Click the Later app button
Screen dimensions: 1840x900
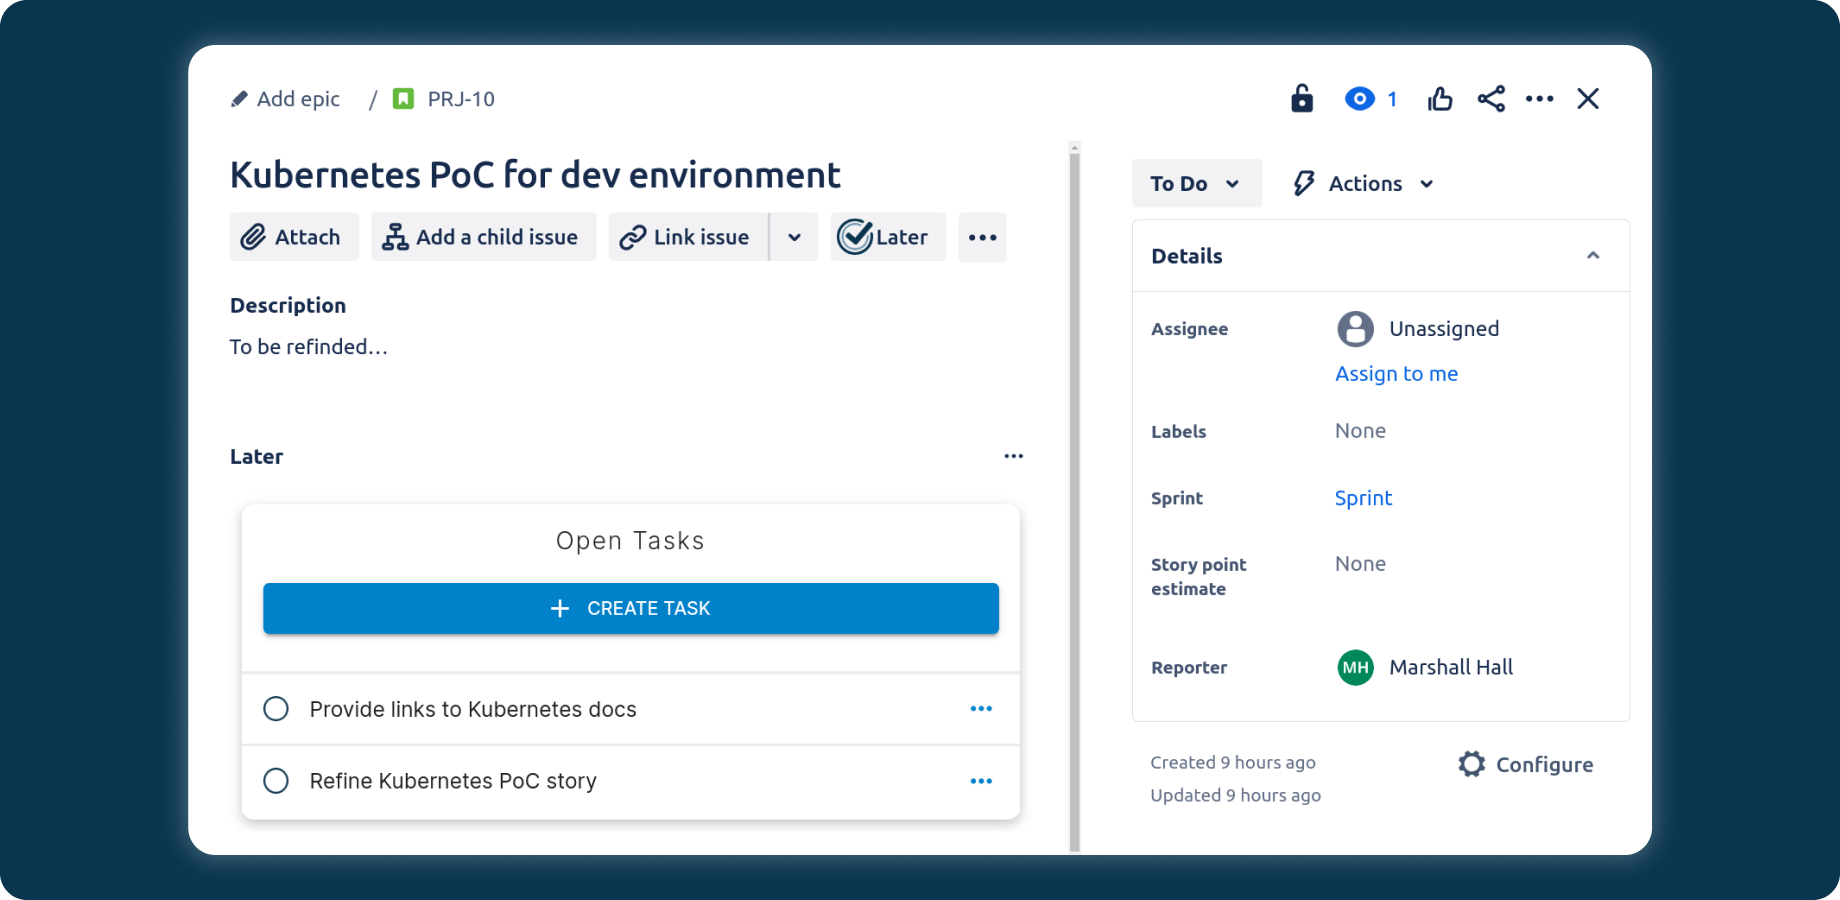click(x=888, y=237)
